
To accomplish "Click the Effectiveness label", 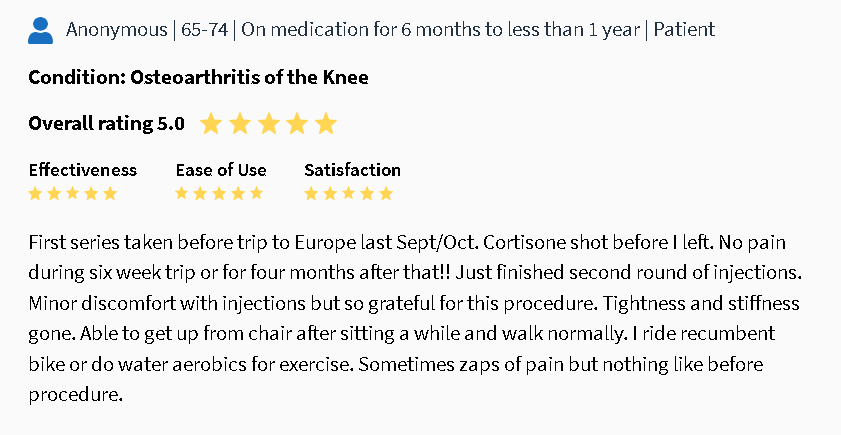I will click(82, 170).
